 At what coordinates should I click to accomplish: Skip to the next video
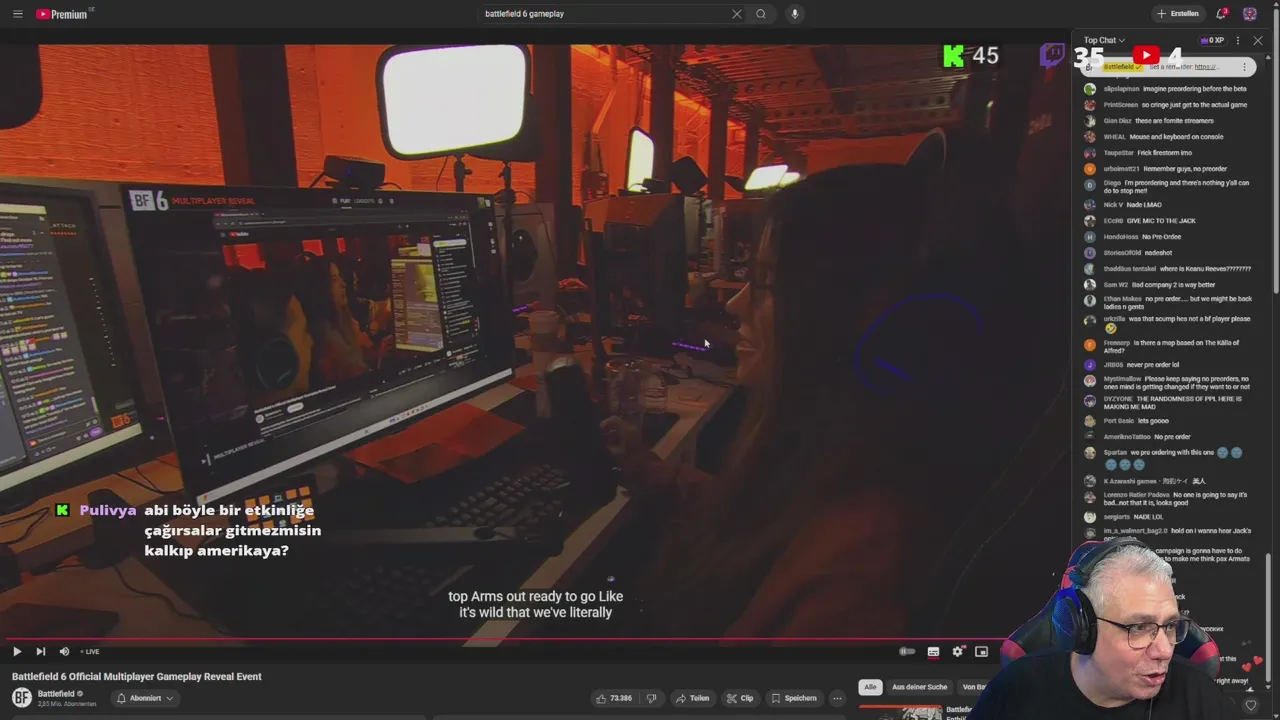(x=41, y=651)
